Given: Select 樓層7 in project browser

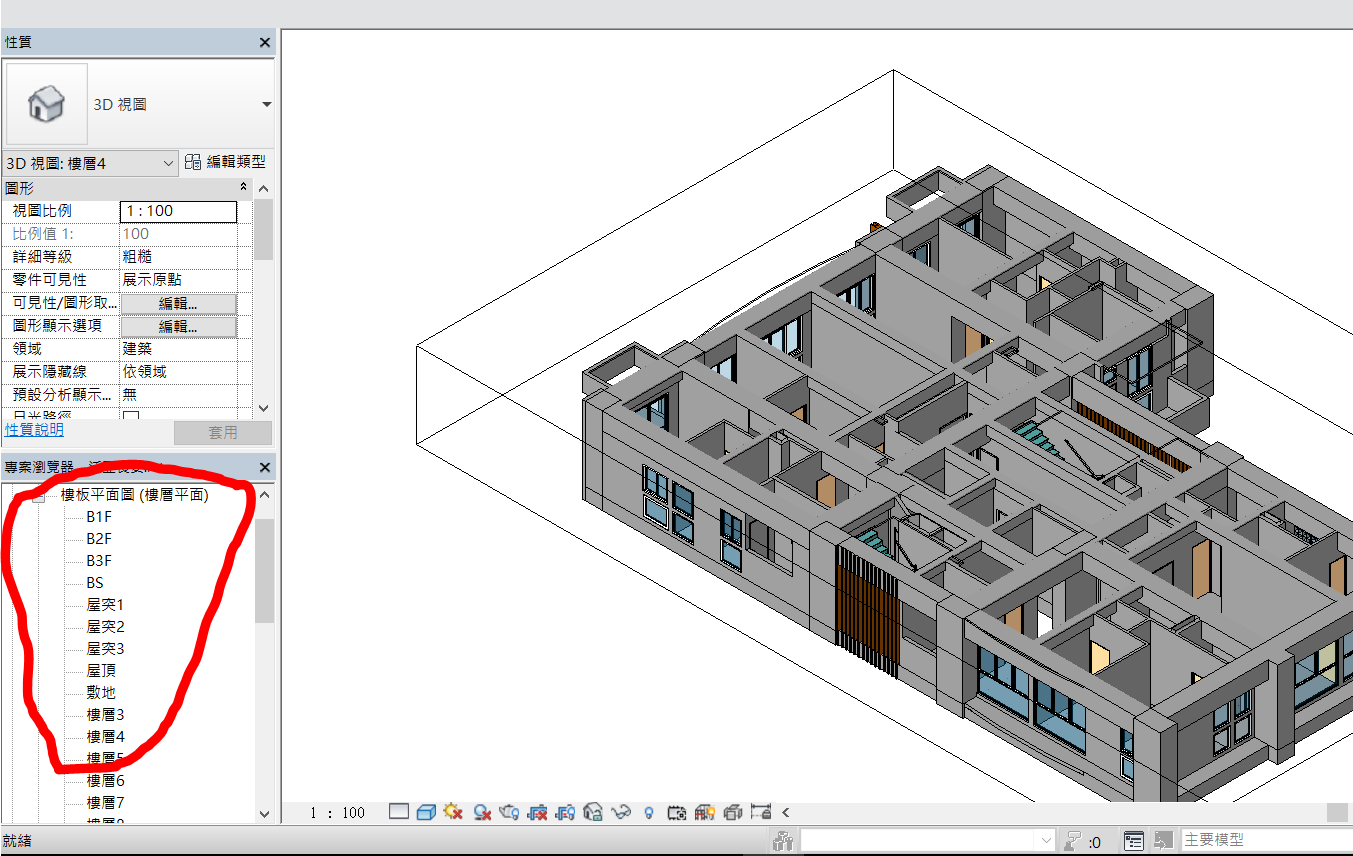Looking at the screenshot, I should [105, 803].
